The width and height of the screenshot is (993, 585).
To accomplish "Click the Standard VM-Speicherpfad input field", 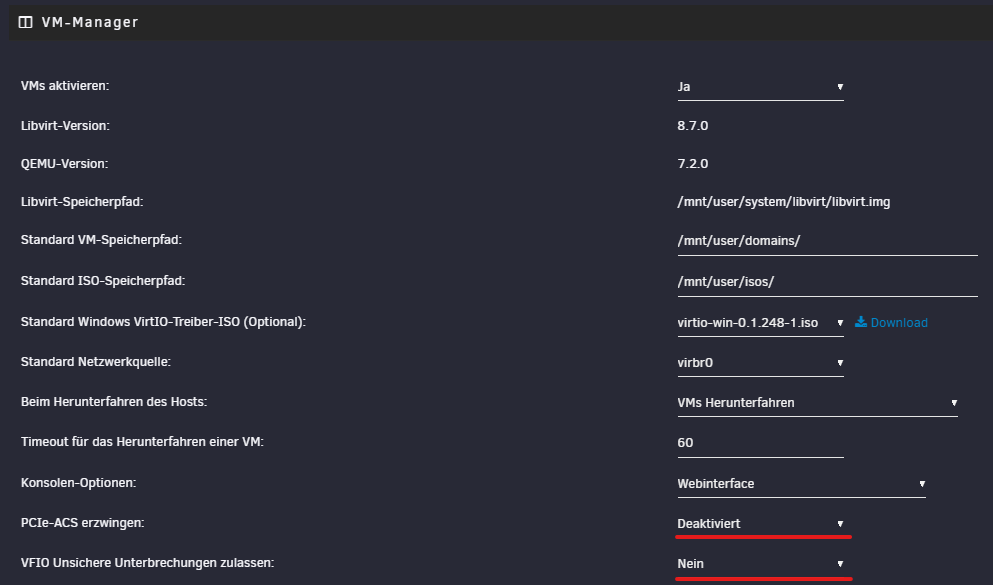I will point(827,241).
